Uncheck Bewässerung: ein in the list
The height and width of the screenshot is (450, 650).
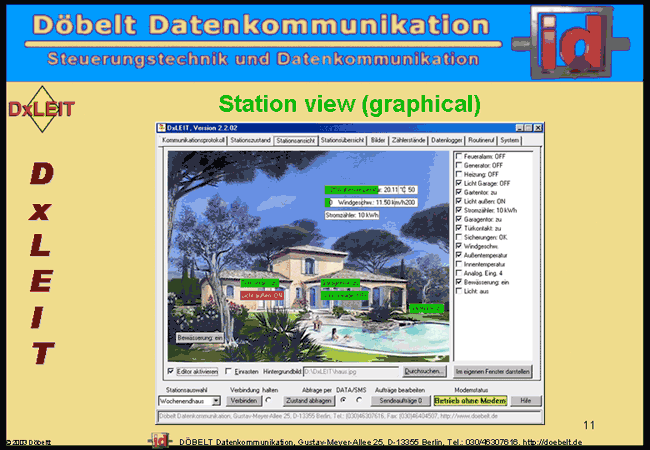click(459, 282)
